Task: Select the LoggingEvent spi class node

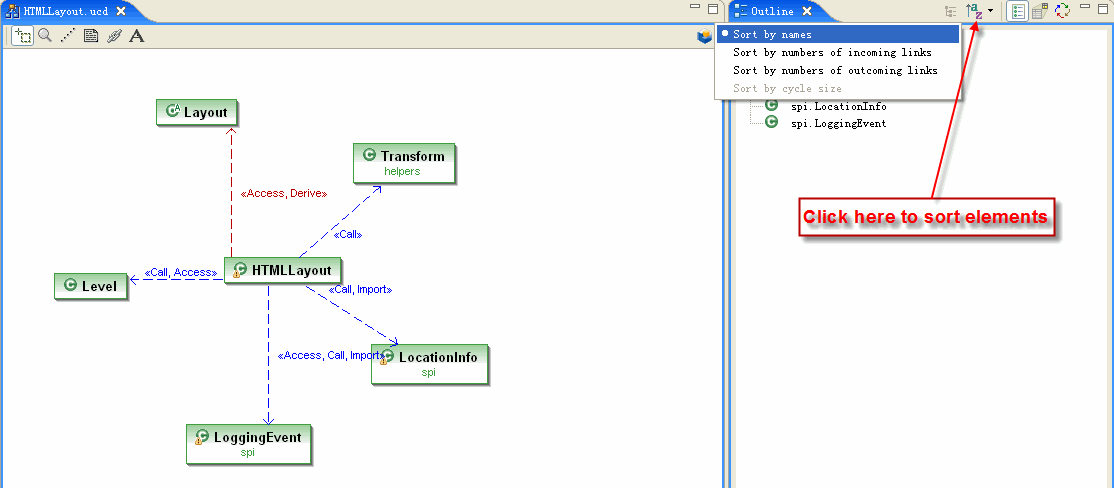Action: 249,444
